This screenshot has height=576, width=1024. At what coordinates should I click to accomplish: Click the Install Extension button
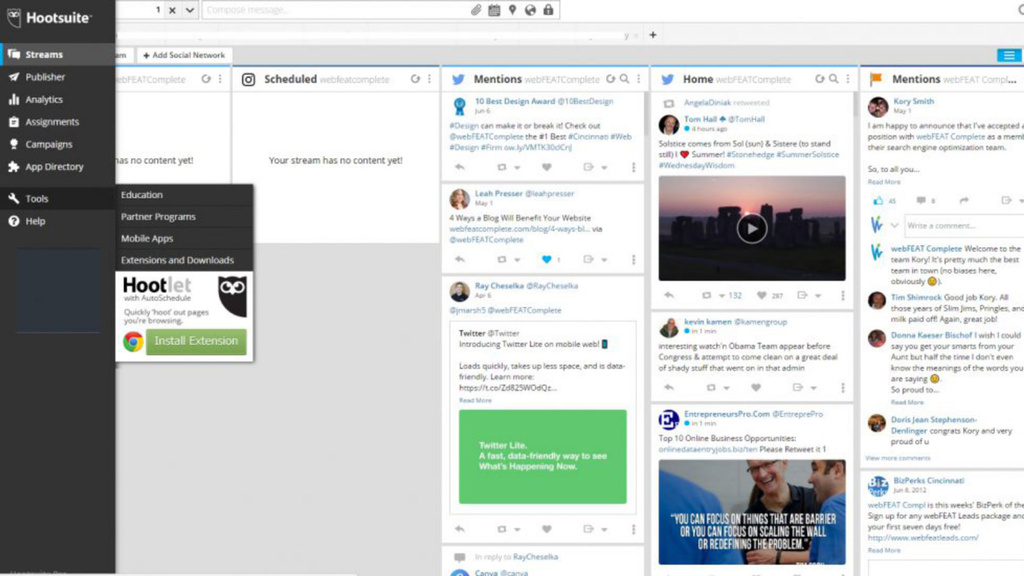[196, 341]
